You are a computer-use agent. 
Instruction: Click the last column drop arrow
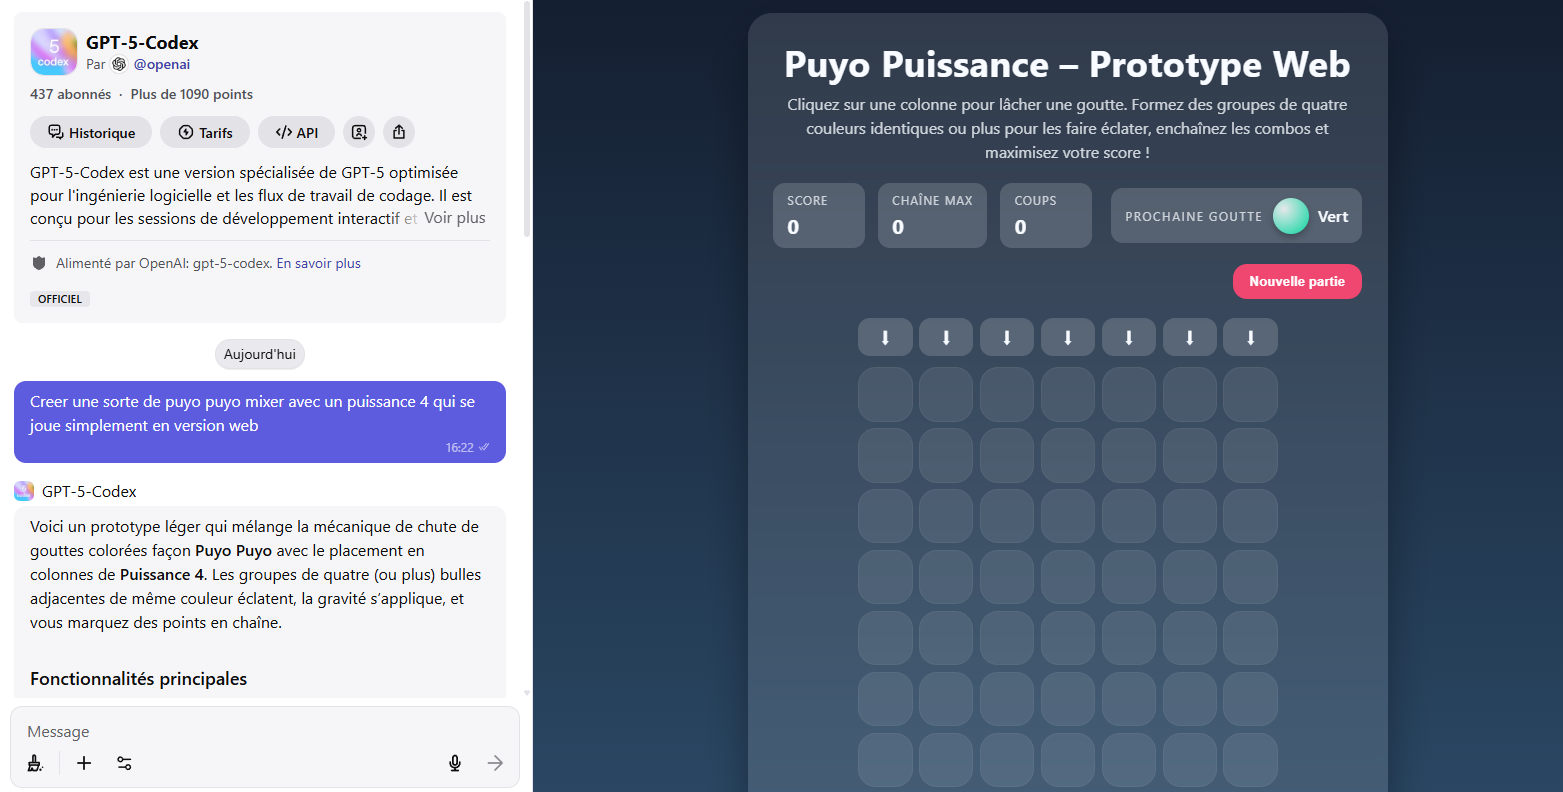(1250, 338)
